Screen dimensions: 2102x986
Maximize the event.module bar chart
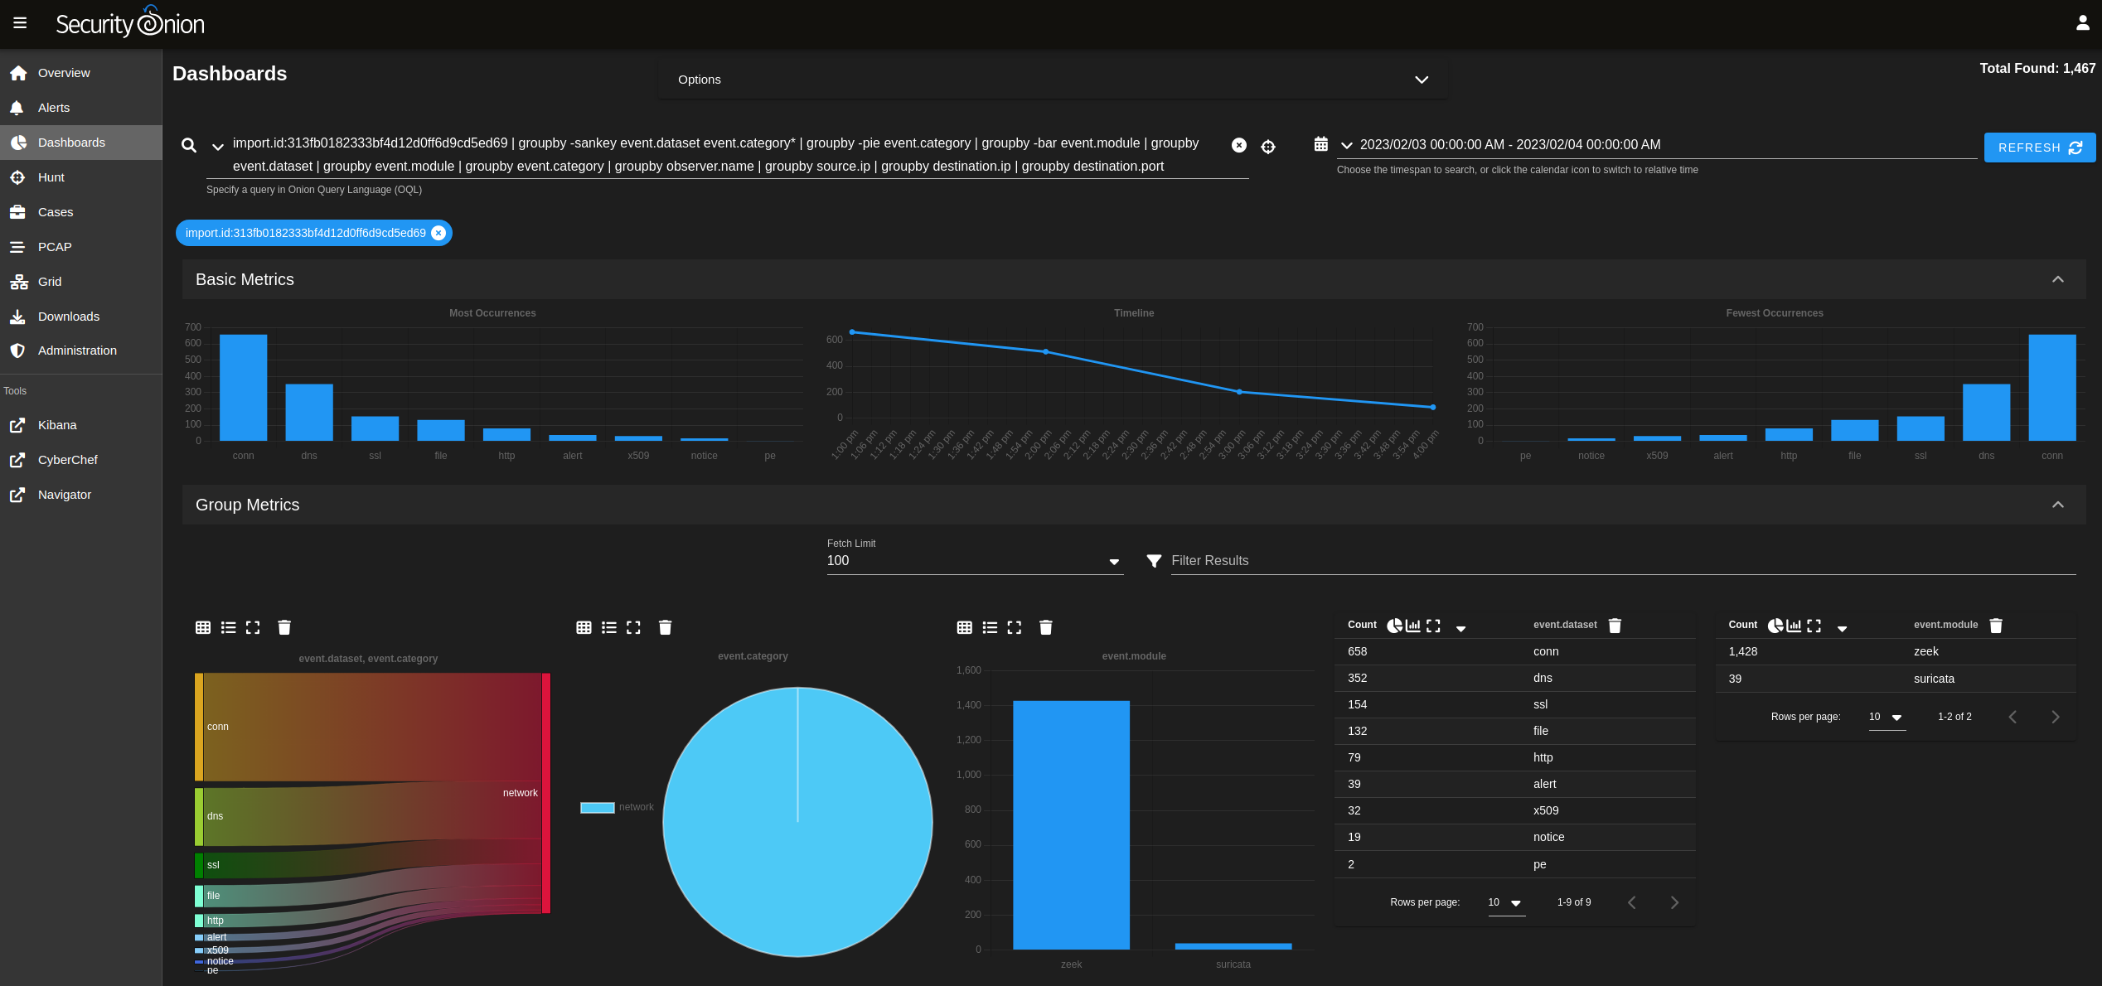point(1014,628)
